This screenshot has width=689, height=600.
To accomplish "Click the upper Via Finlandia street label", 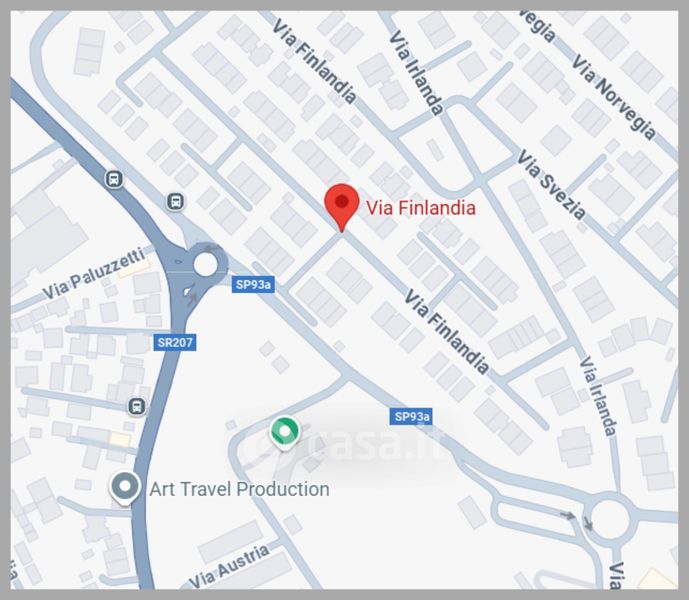I will click(314, 61).
